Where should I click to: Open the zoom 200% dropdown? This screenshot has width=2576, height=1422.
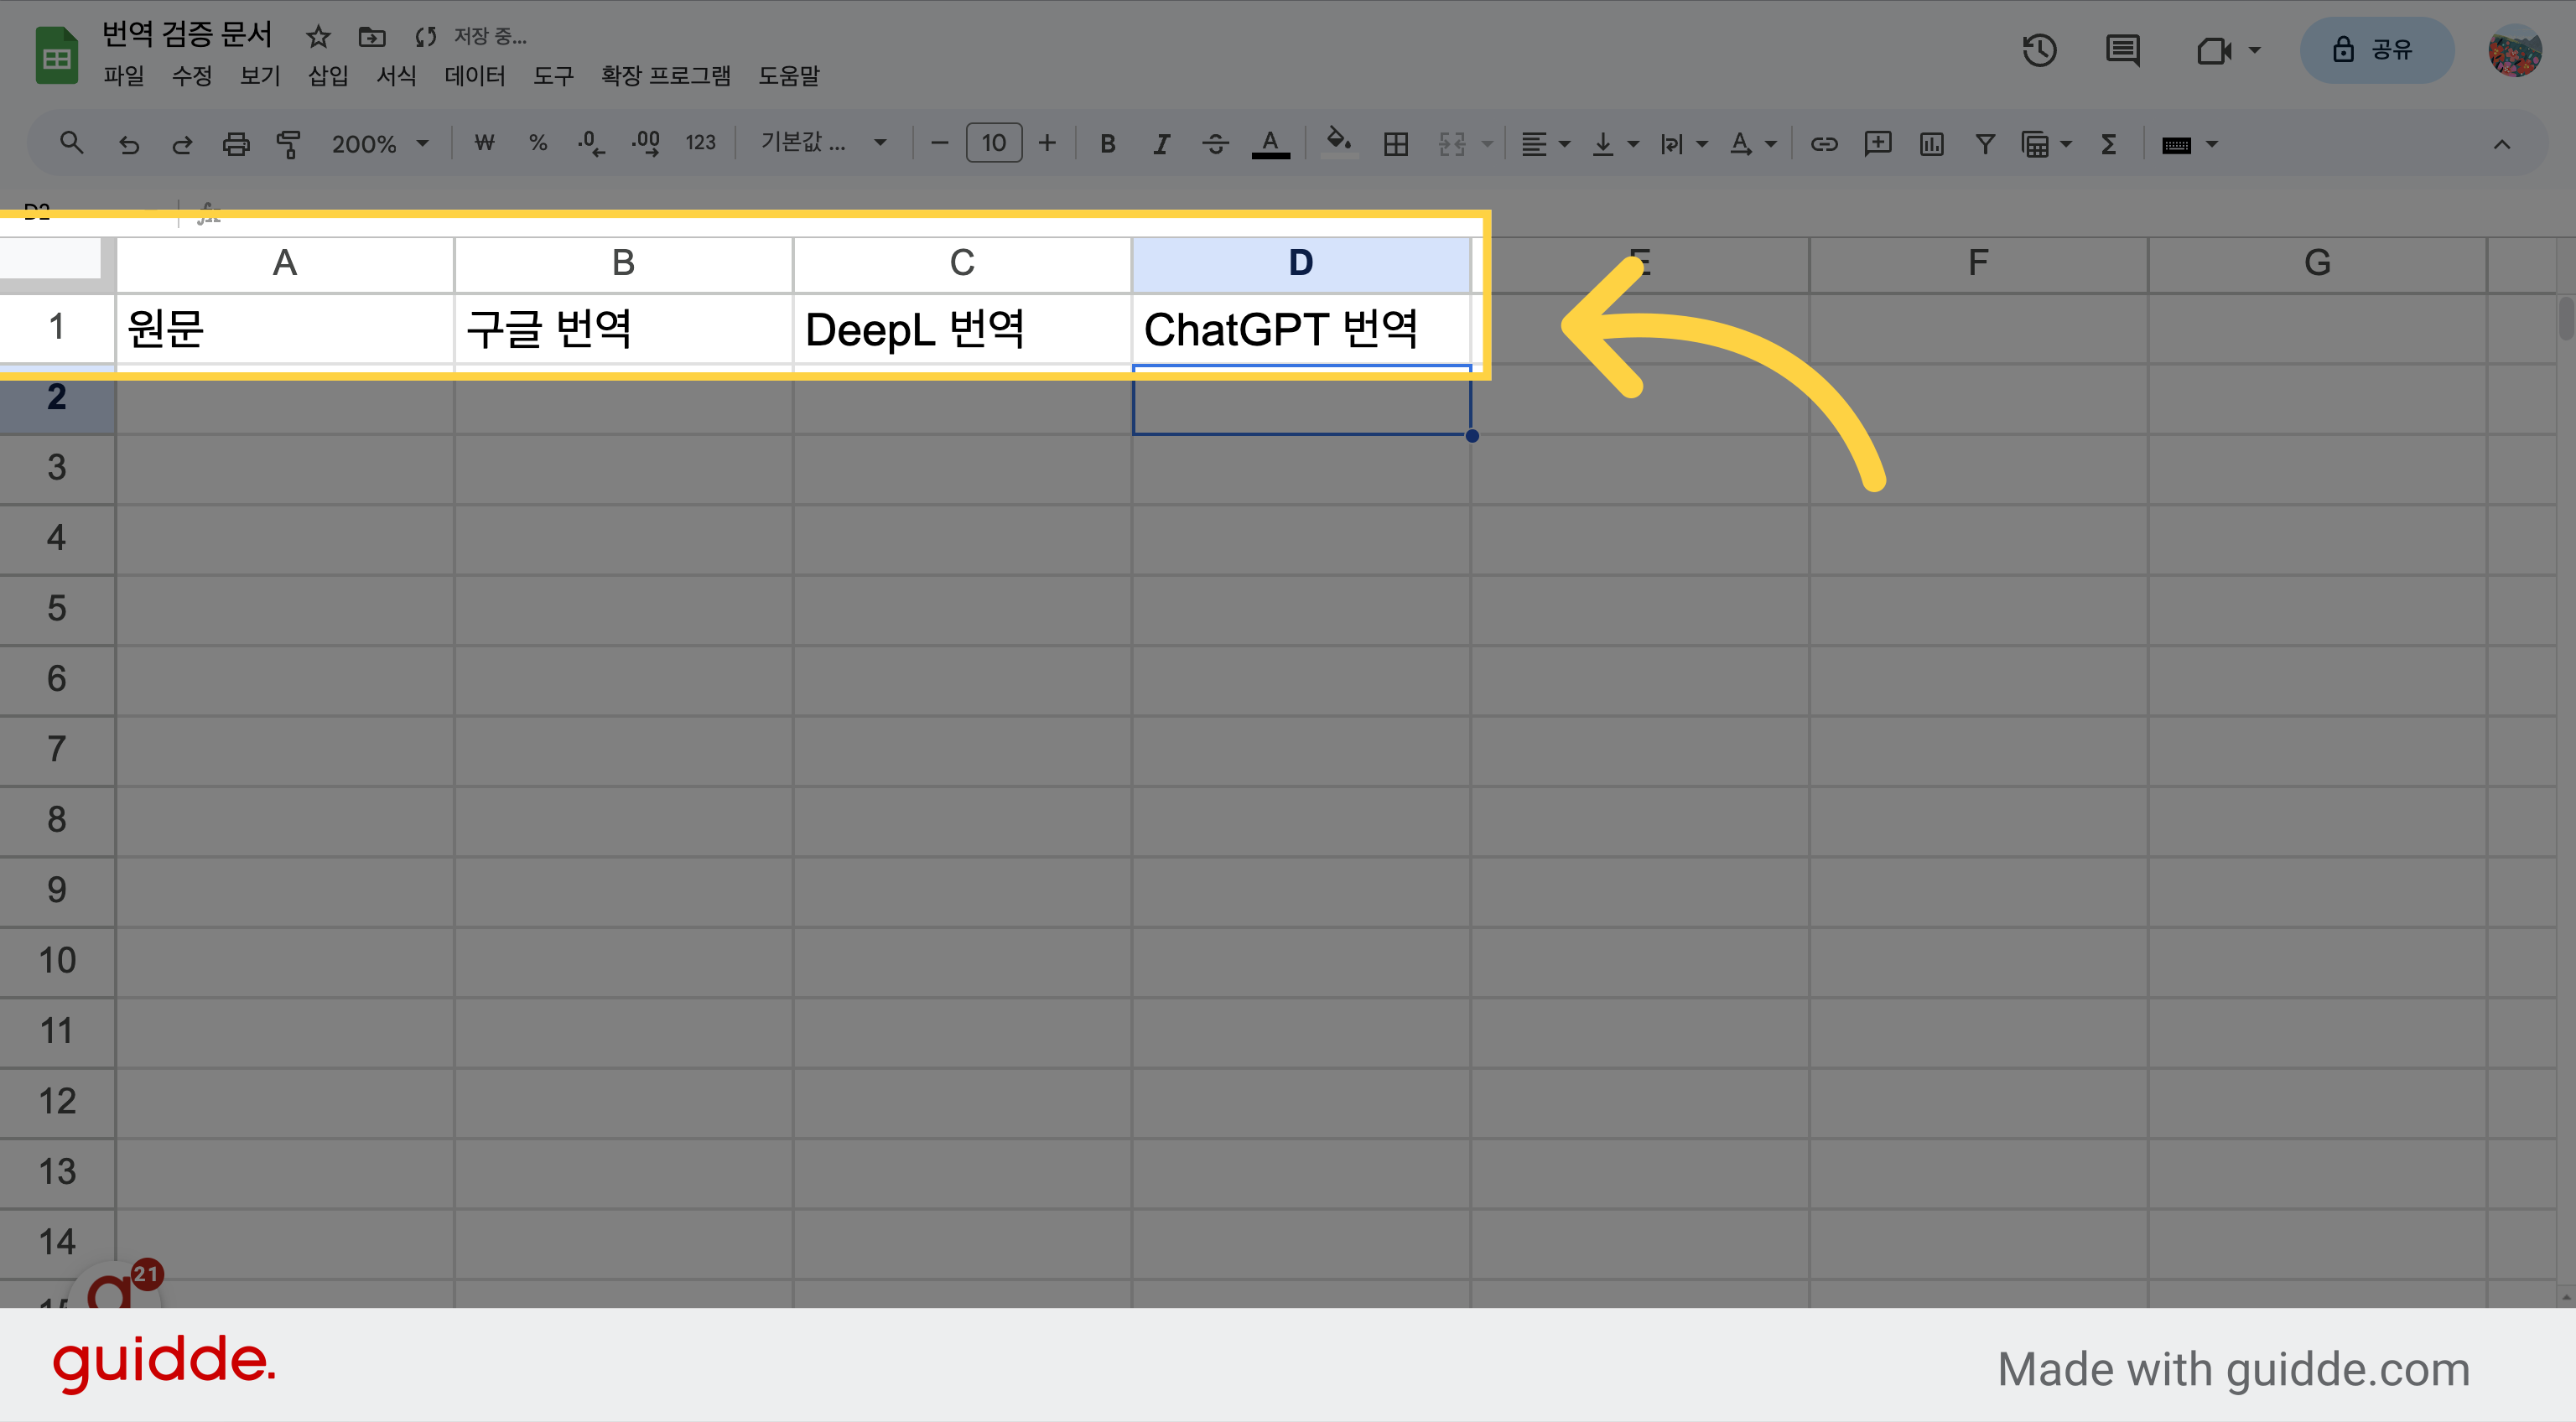click(380, 144)
